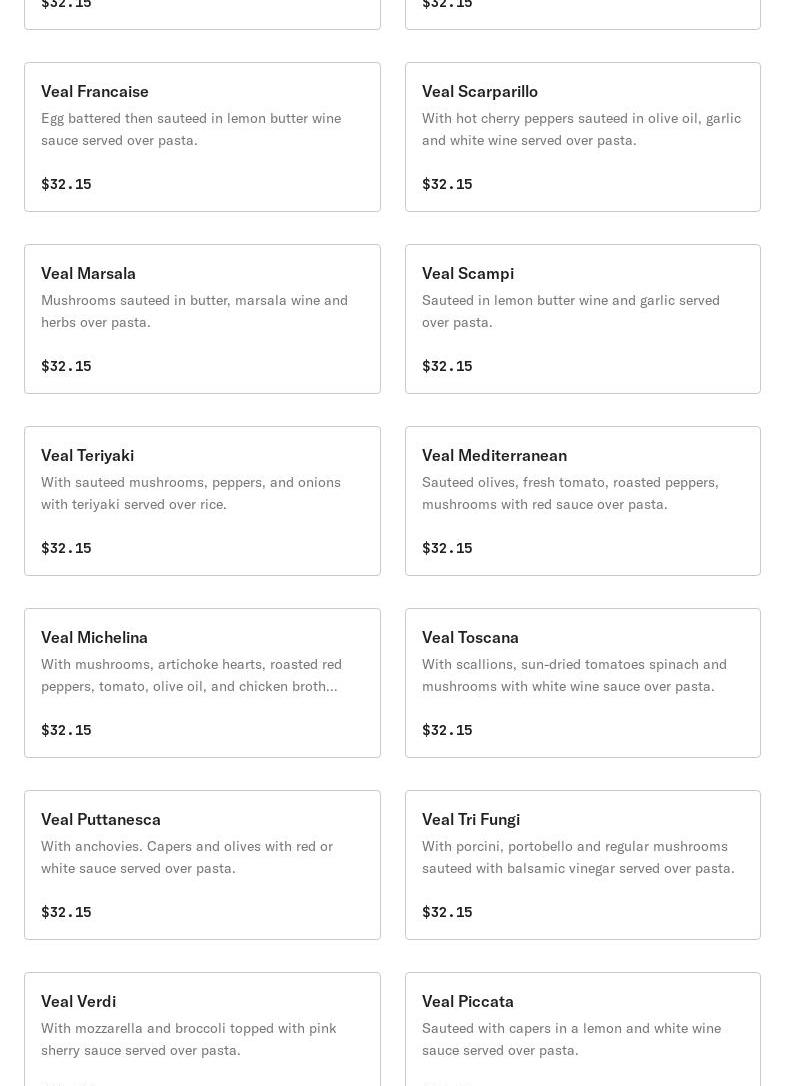Click the Veal Piccata capers description
Screen dimensions: 785x1086
tap(571, 1039)
